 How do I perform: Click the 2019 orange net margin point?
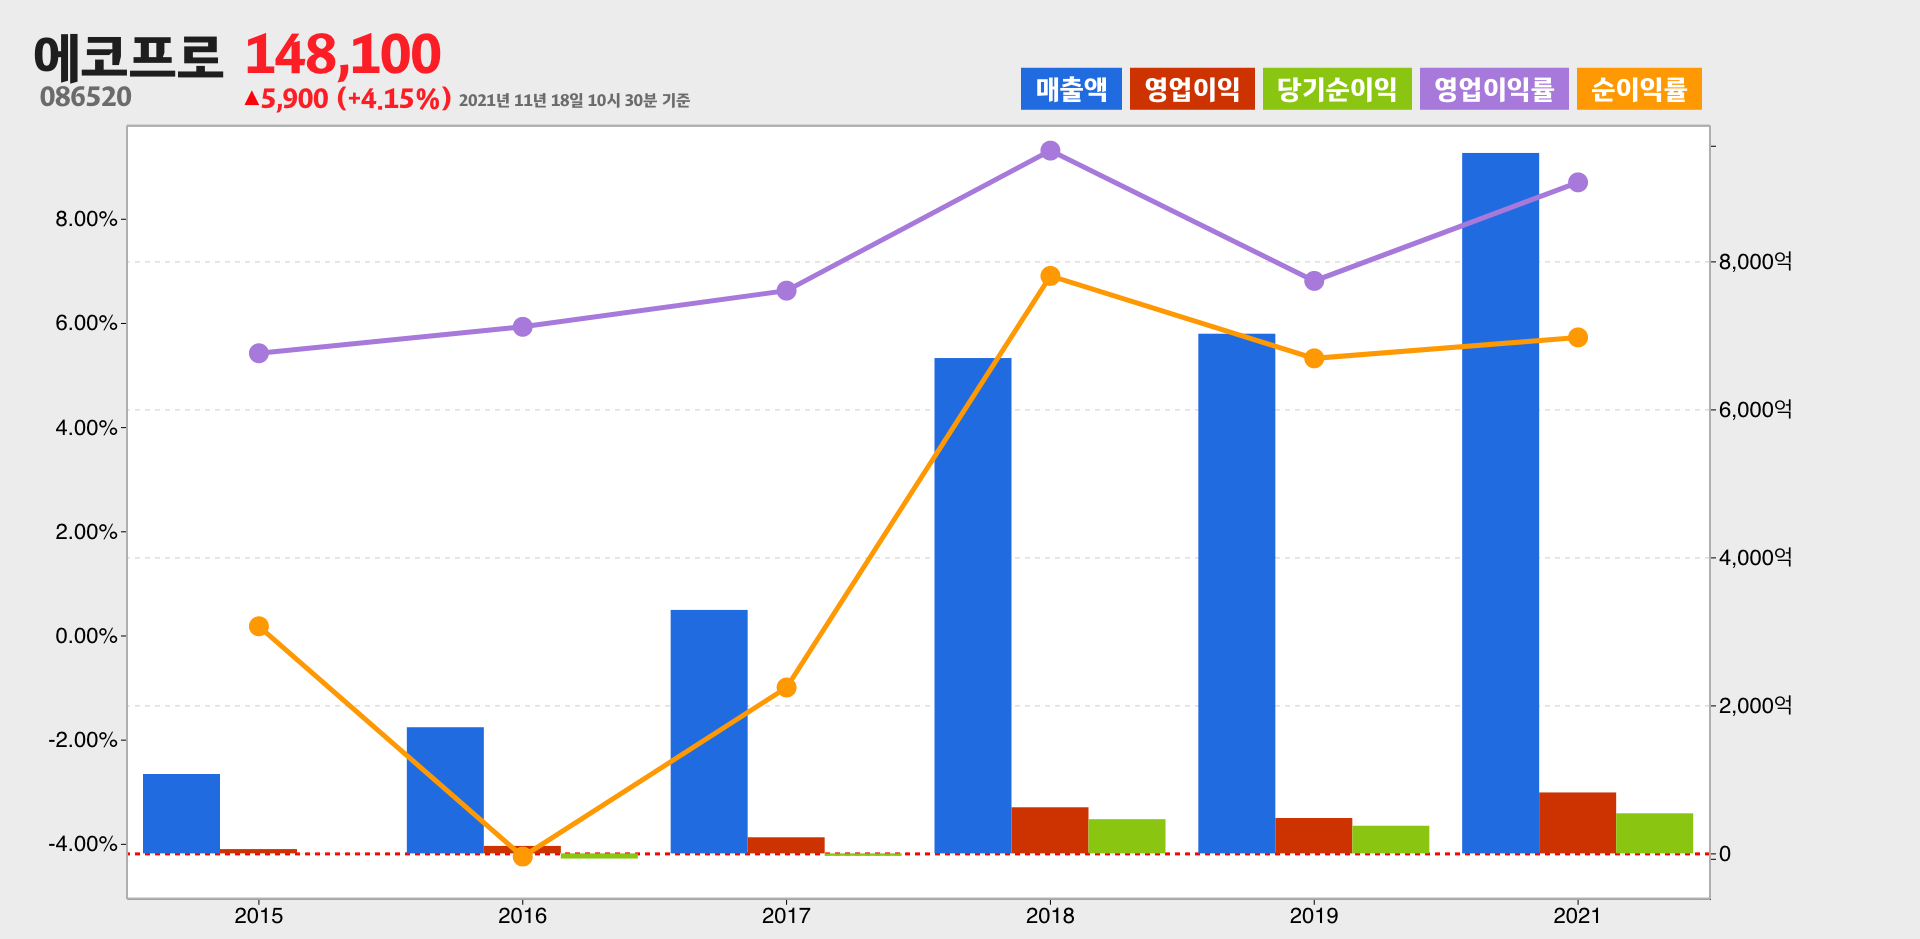tap(1314, 358)
